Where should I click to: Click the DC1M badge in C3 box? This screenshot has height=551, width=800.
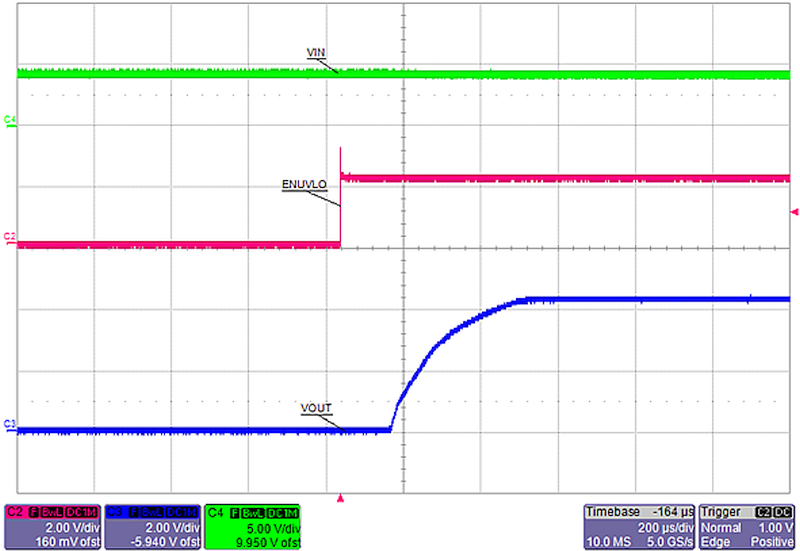[181, 512]
